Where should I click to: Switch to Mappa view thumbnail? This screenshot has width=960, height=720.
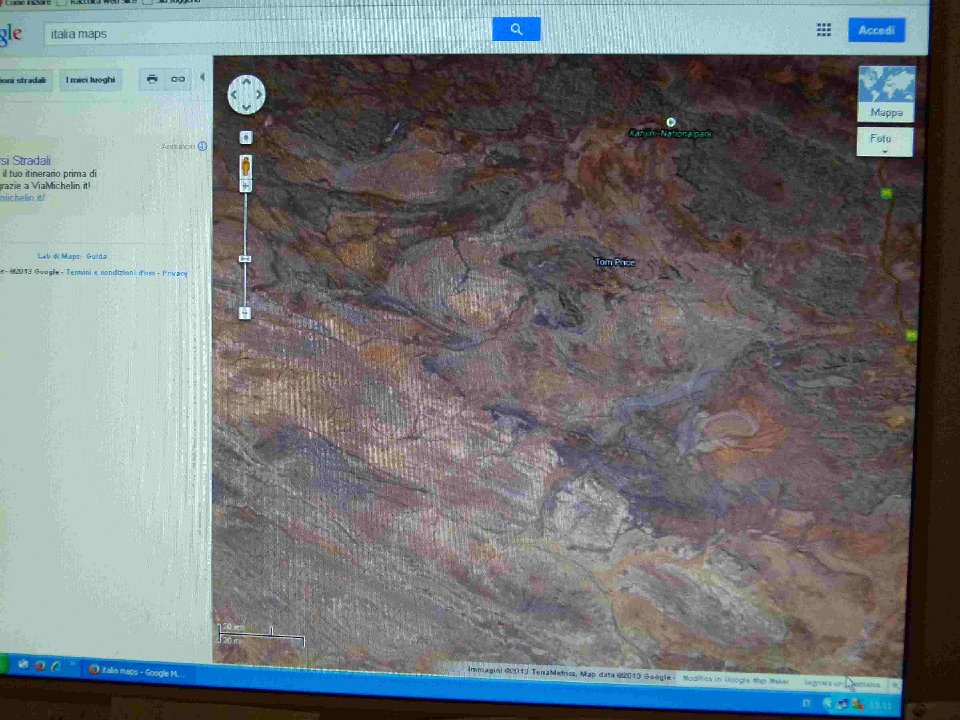tap(886, 94)
